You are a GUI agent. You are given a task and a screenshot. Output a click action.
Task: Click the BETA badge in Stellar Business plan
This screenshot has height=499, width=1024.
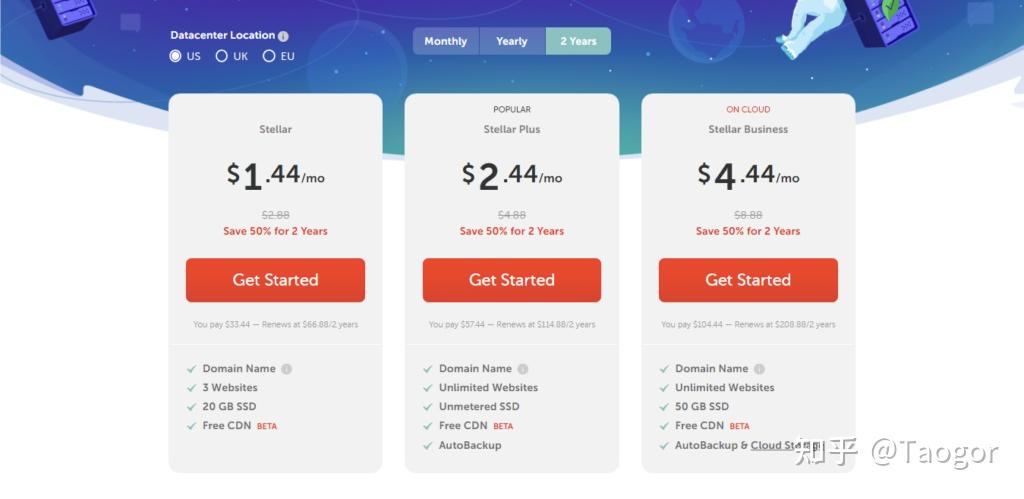pos(739,426)
